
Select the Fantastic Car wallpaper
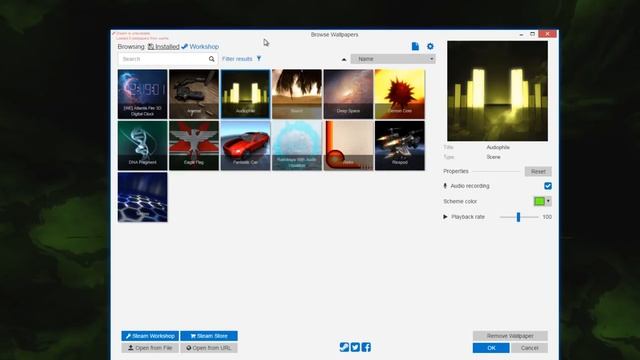pos(245,146)
